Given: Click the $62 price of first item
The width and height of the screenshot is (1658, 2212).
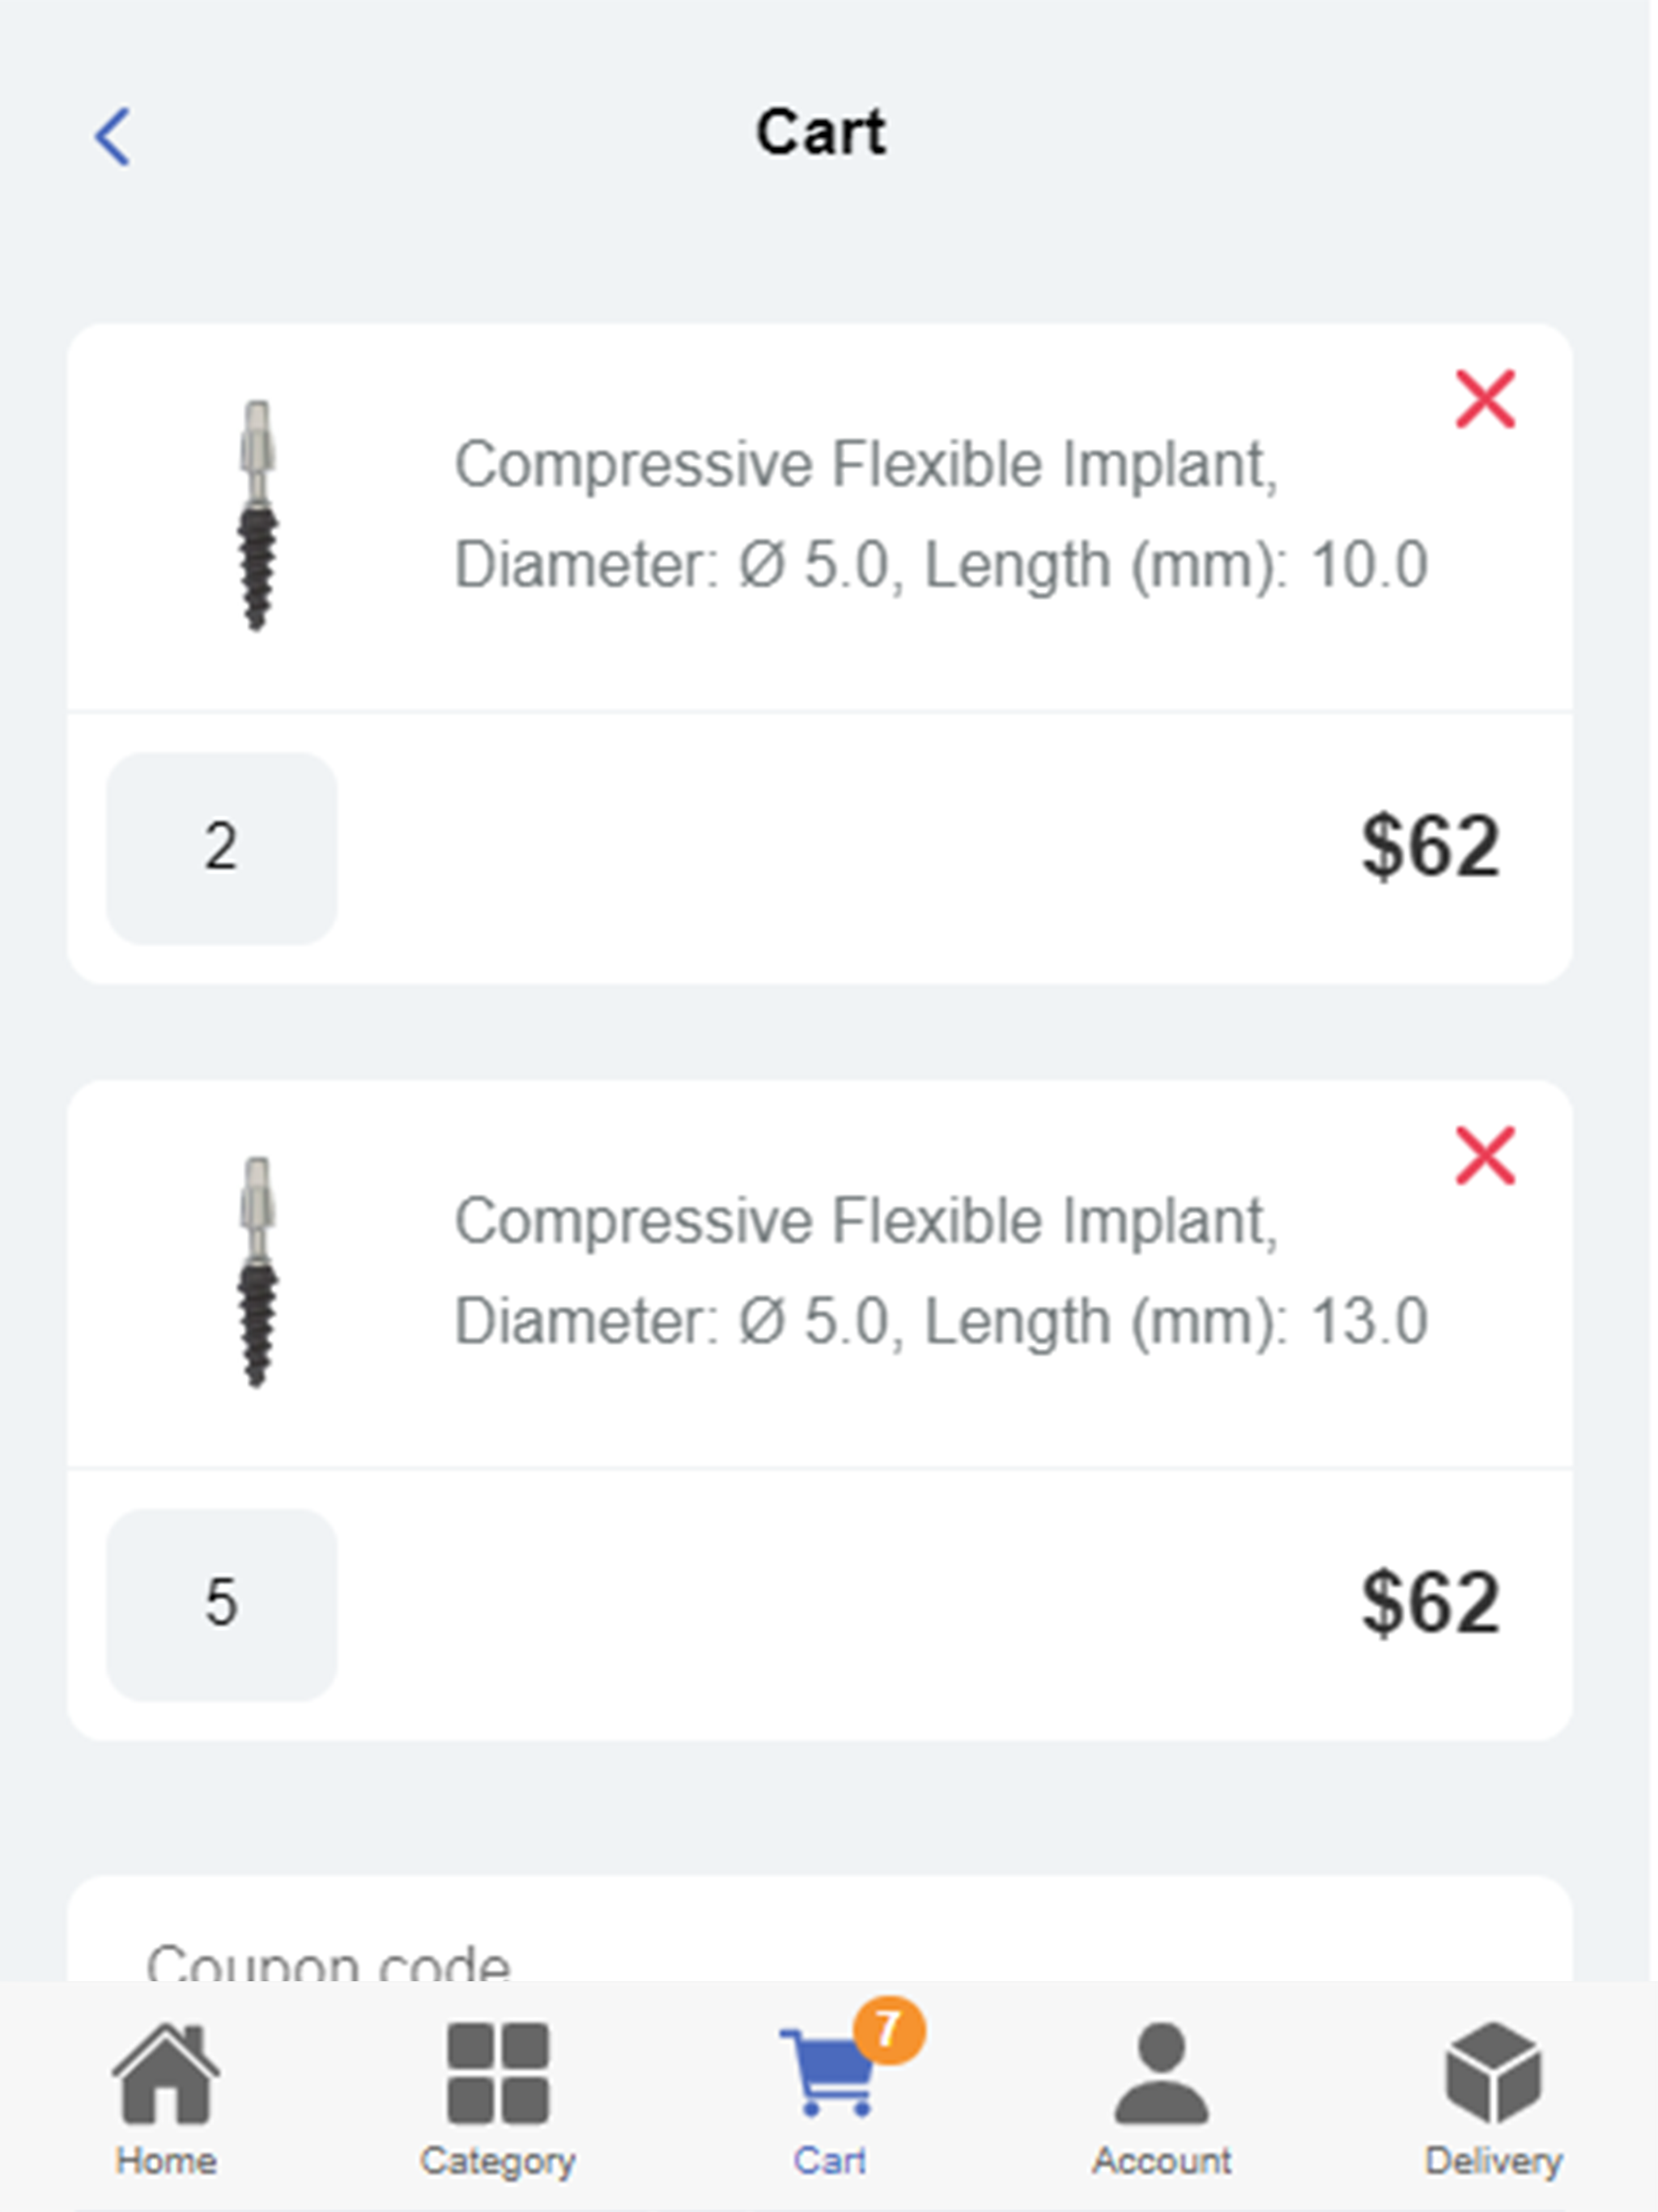Looking at the screenshot, I should [1430, 848].
